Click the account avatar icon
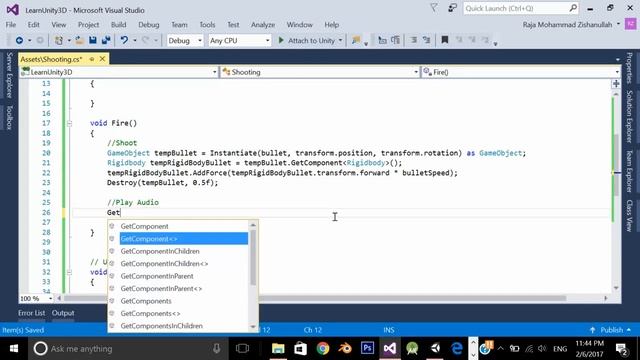This screenshot has width=640, height=360. (x=631, y=24)
